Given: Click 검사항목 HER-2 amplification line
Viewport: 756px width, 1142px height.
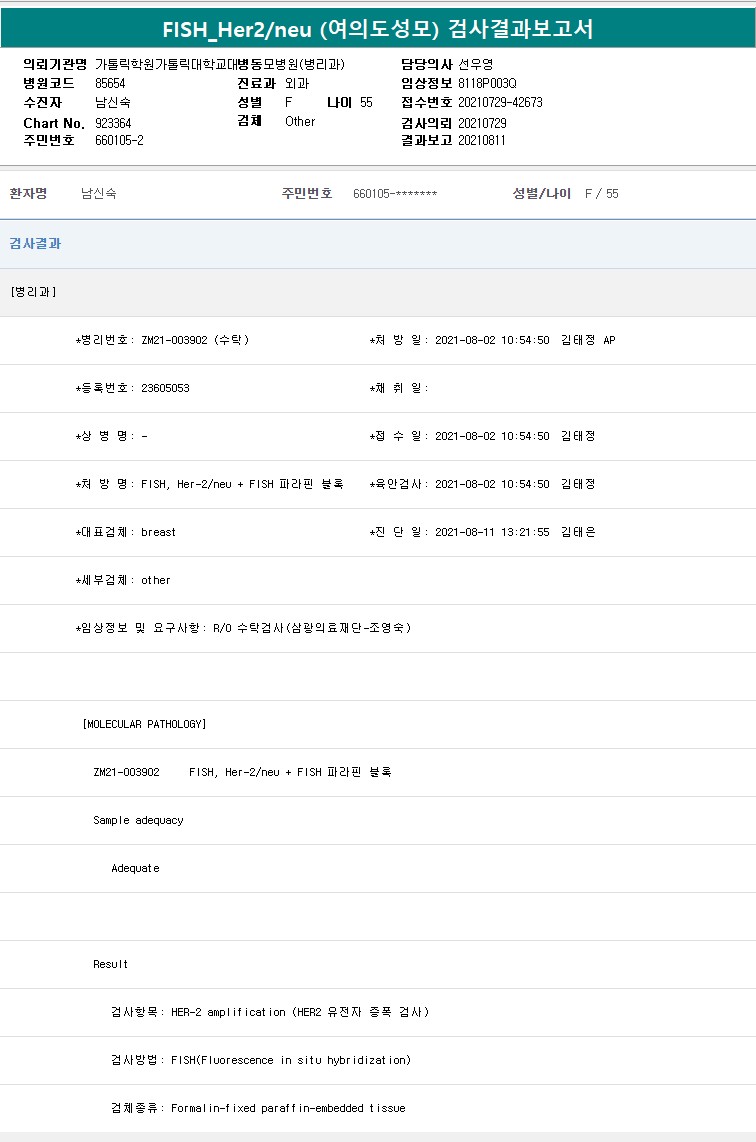Looking at the screenshot, I should pyautogui.click(x=270, y=1012).
